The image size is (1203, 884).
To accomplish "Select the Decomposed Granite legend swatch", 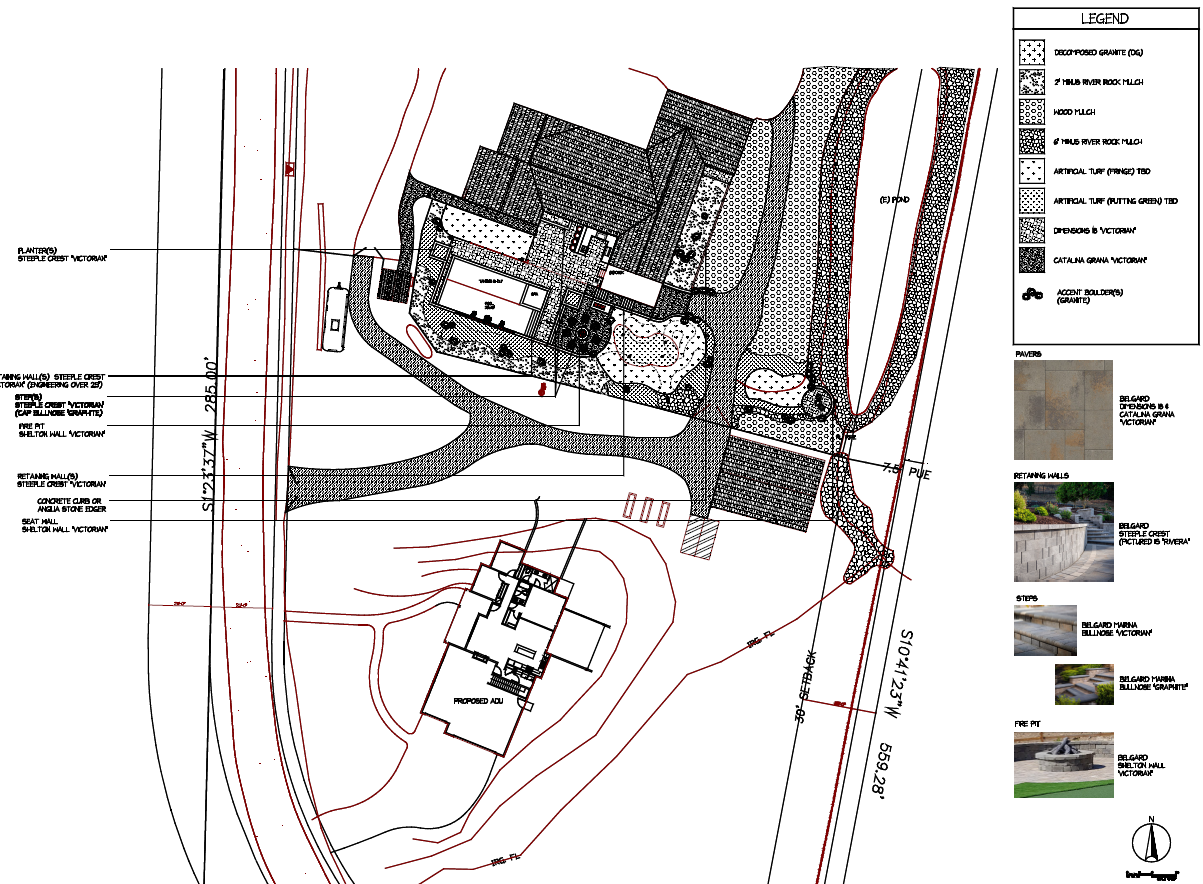I will coord(1032,53).
